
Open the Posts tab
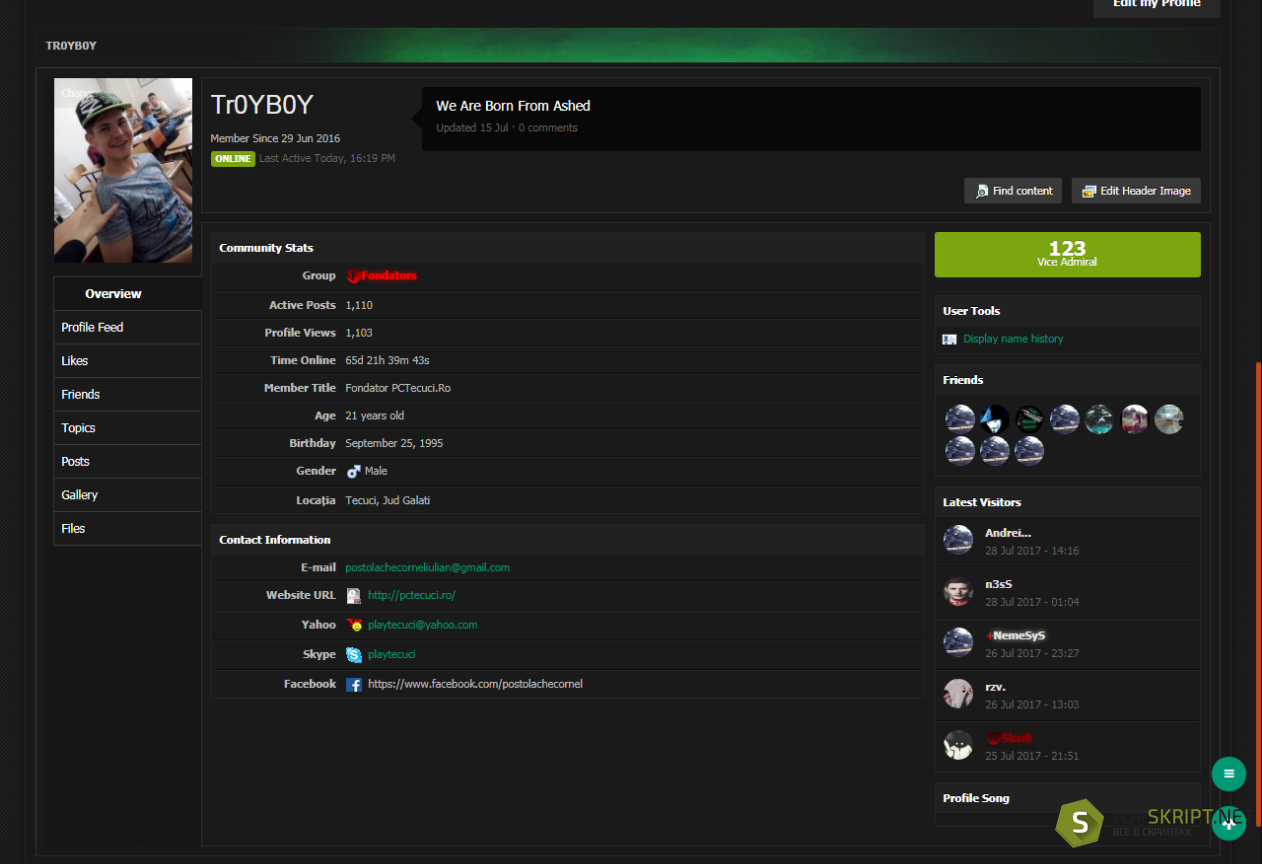pos(127,461)
